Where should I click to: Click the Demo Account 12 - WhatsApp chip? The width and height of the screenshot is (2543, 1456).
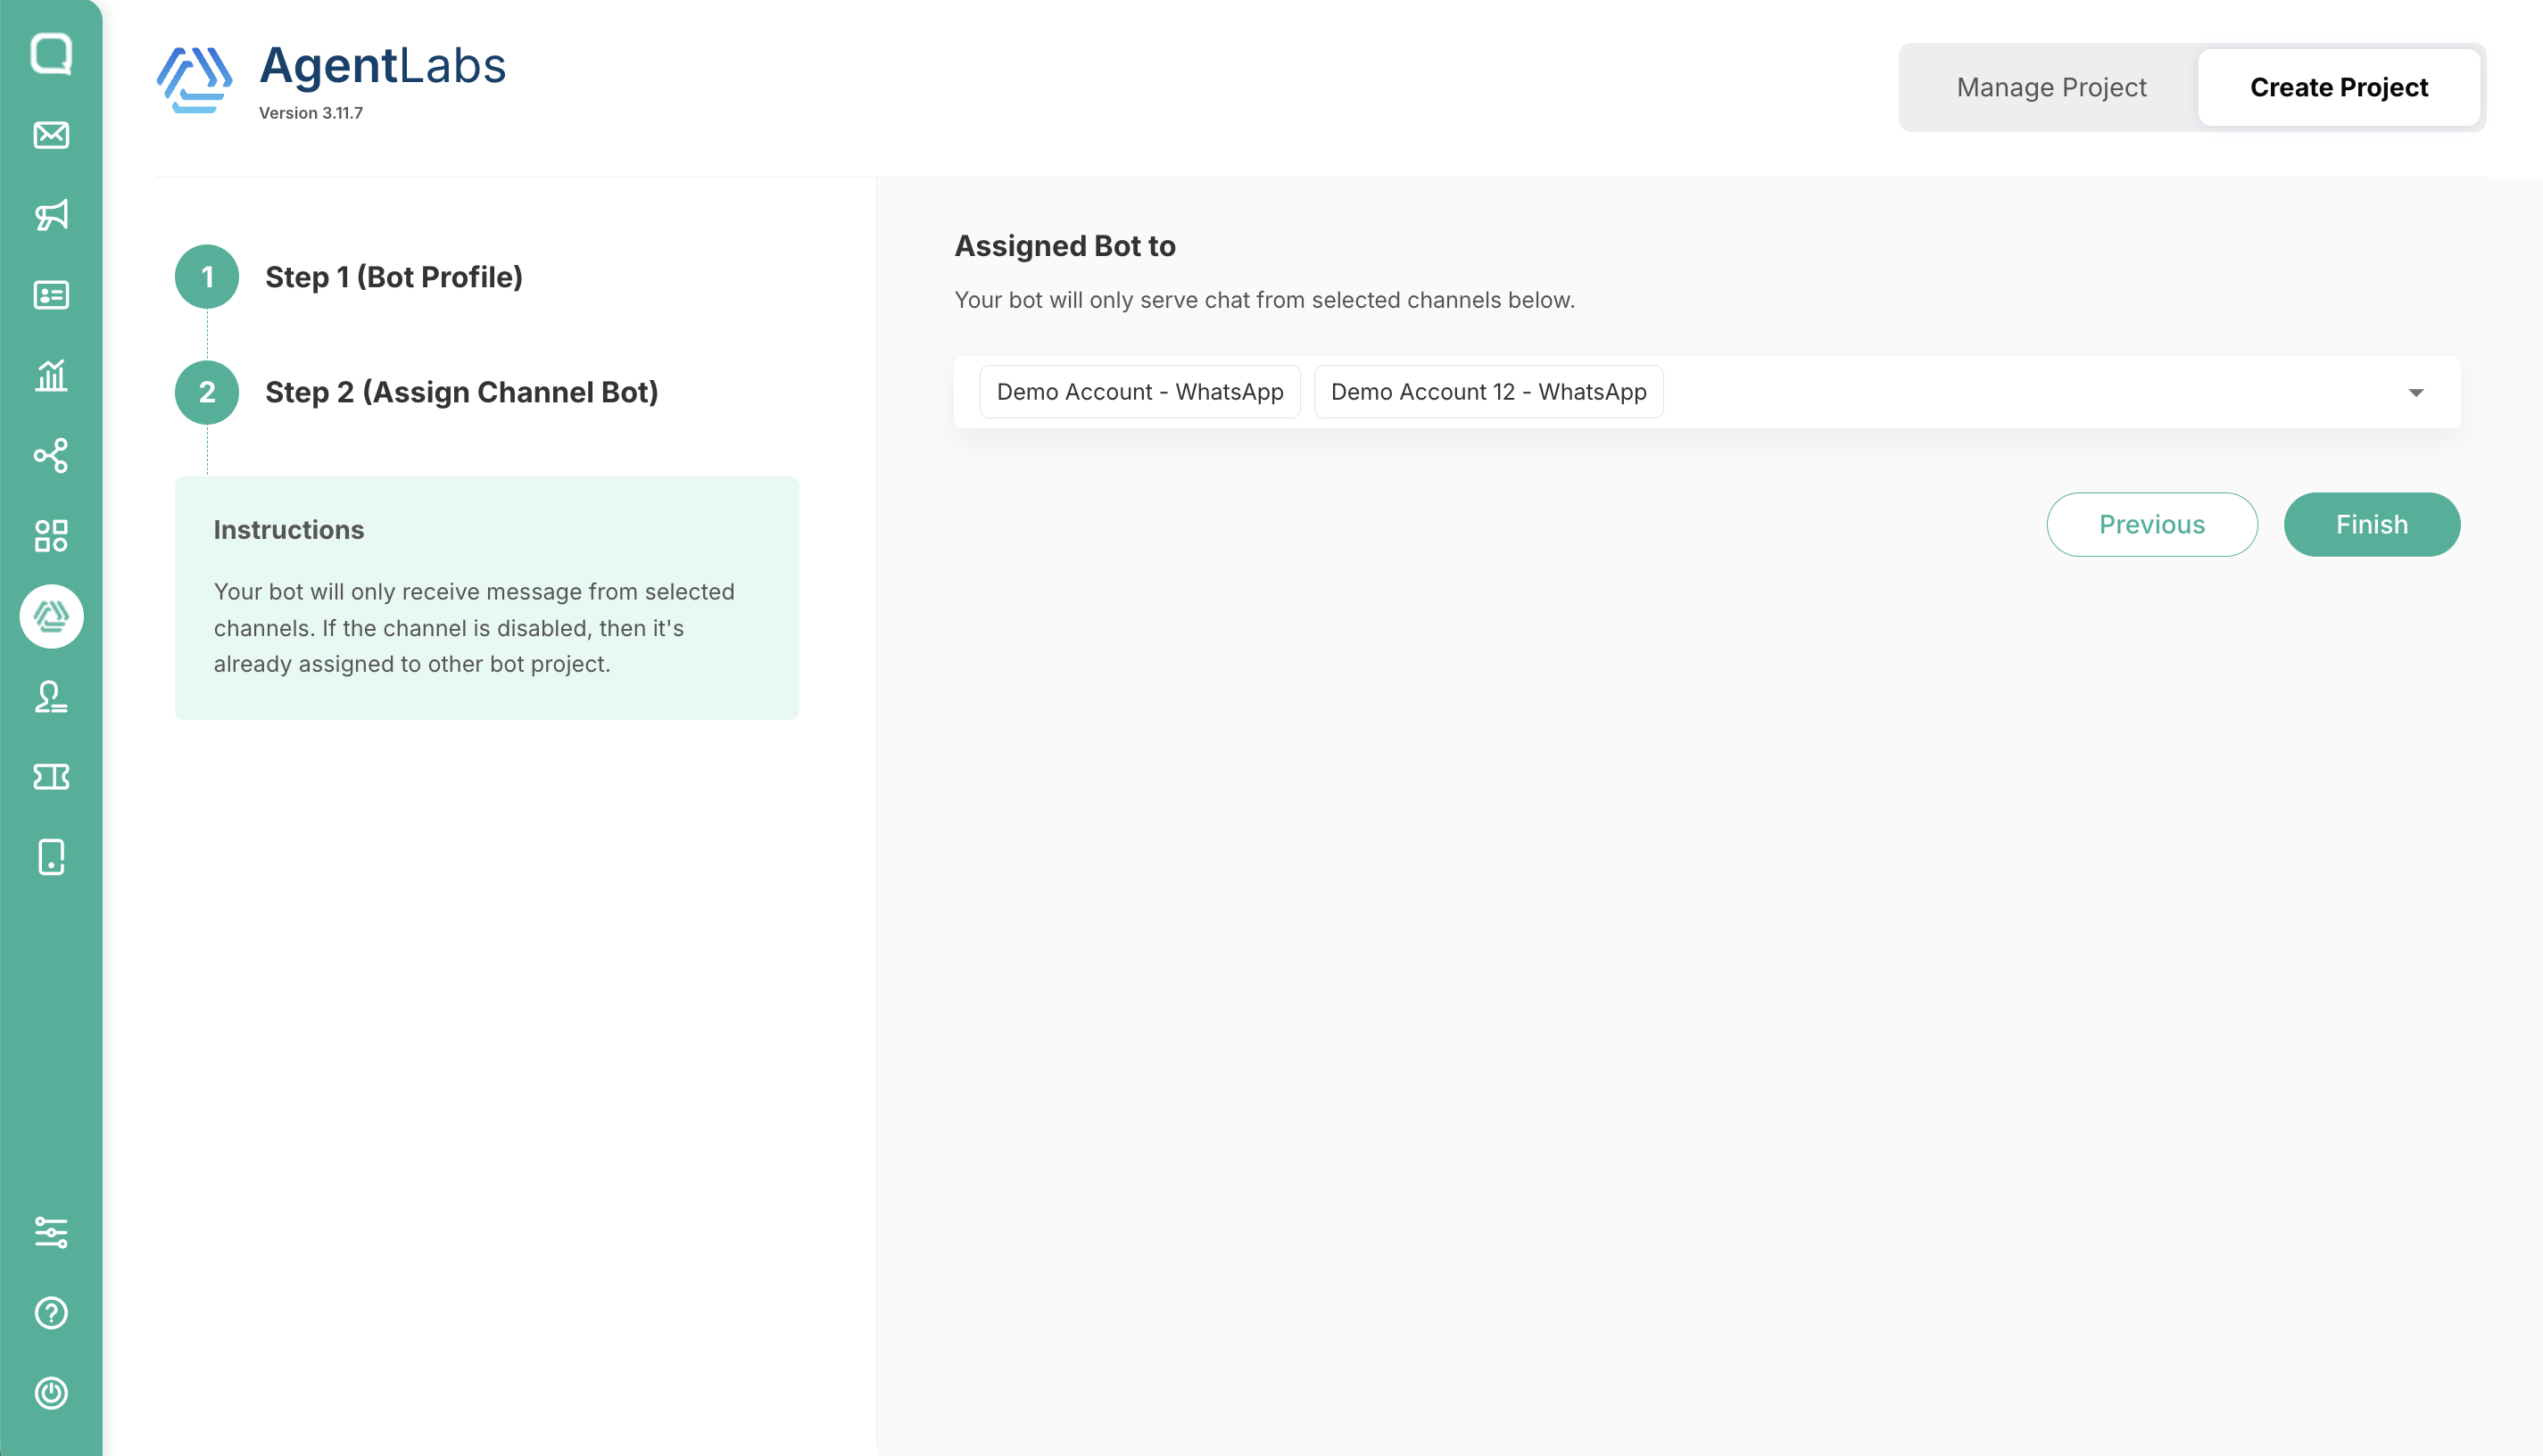1488,392
